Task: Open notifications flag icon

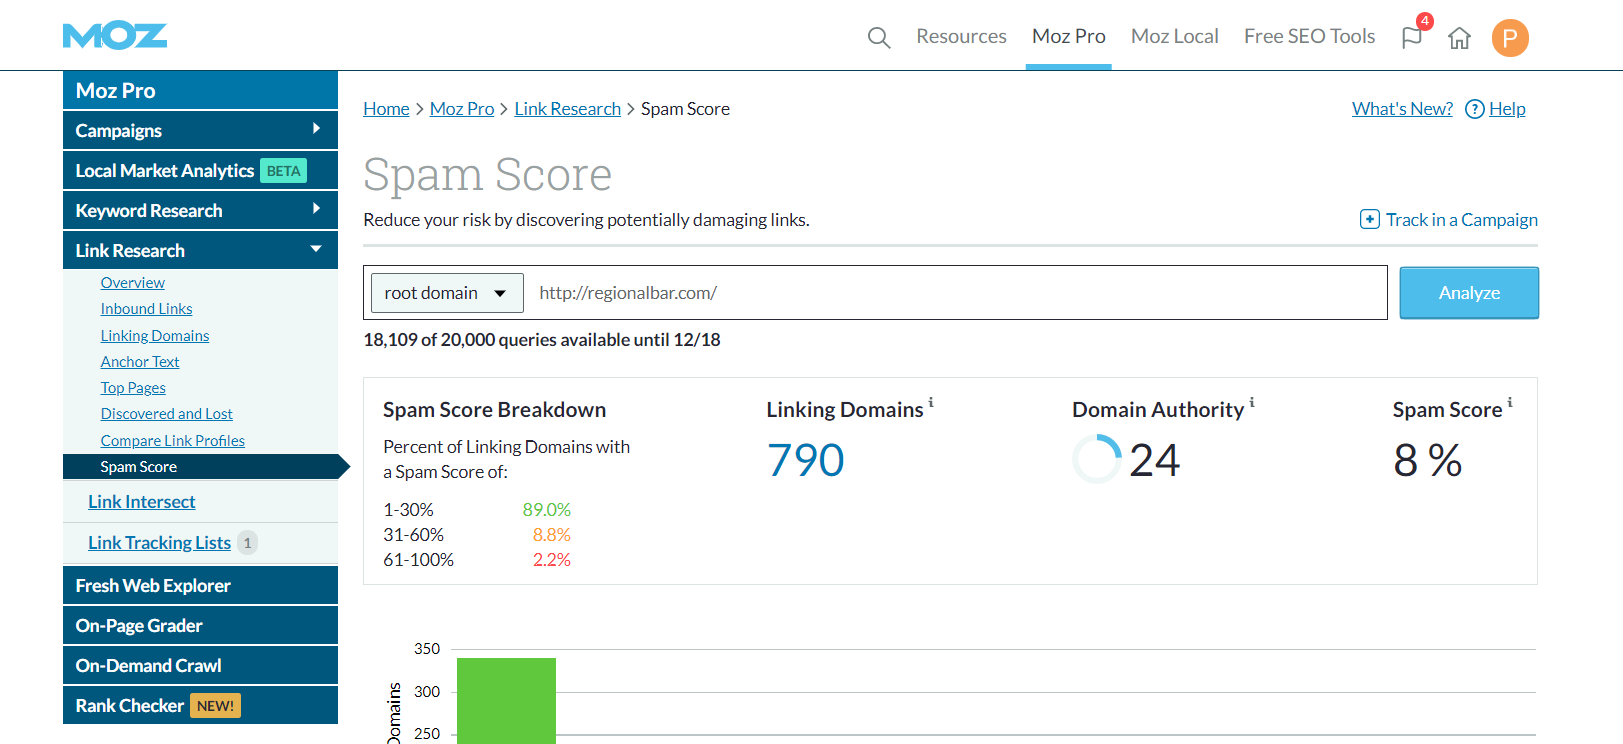Action: [1411, 38]
